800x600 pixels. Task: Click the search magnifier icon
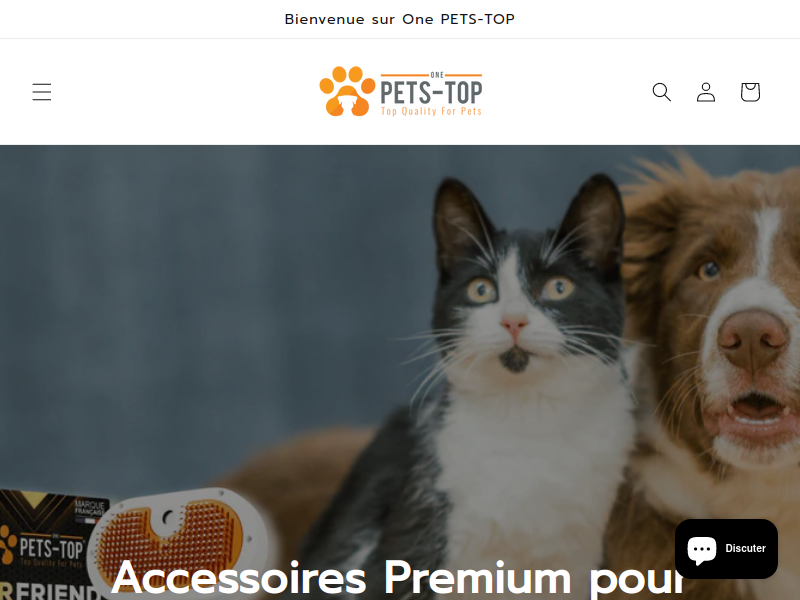(662, 92)
